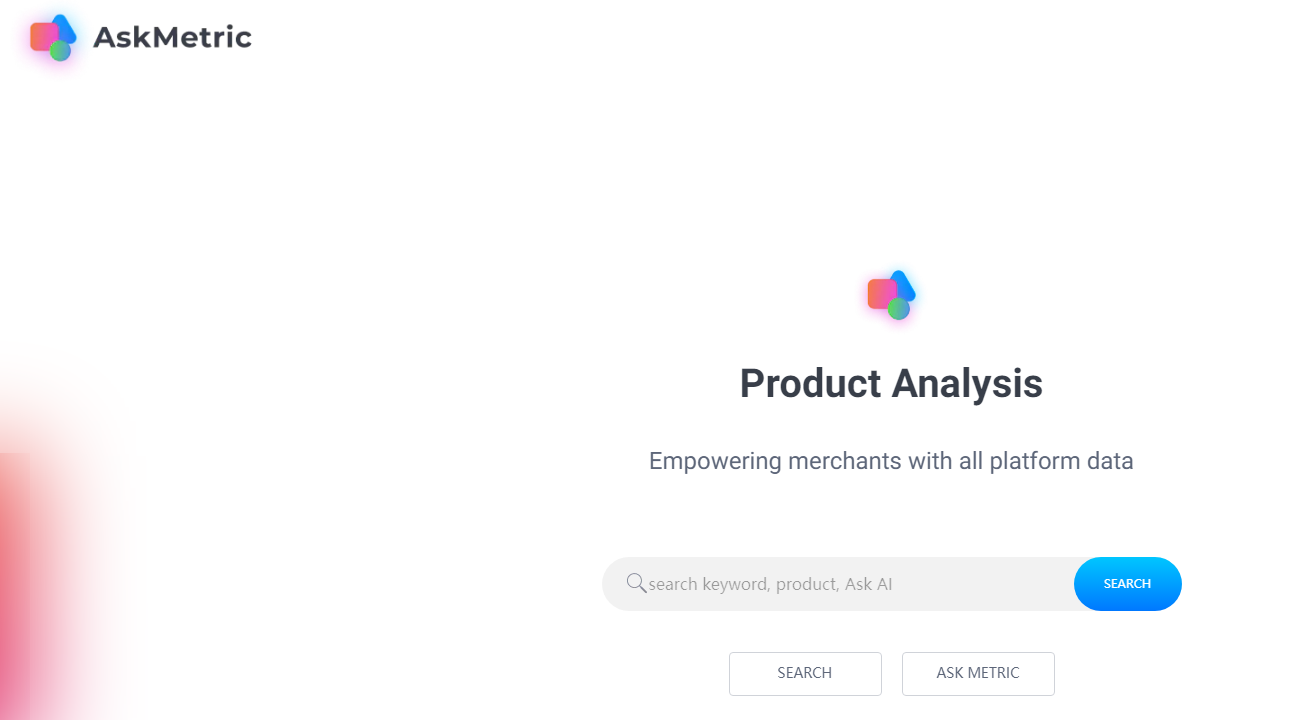Click the Product Analysis heading
1292x720 pixels.
pyautogui.click(x=891, y=384)
